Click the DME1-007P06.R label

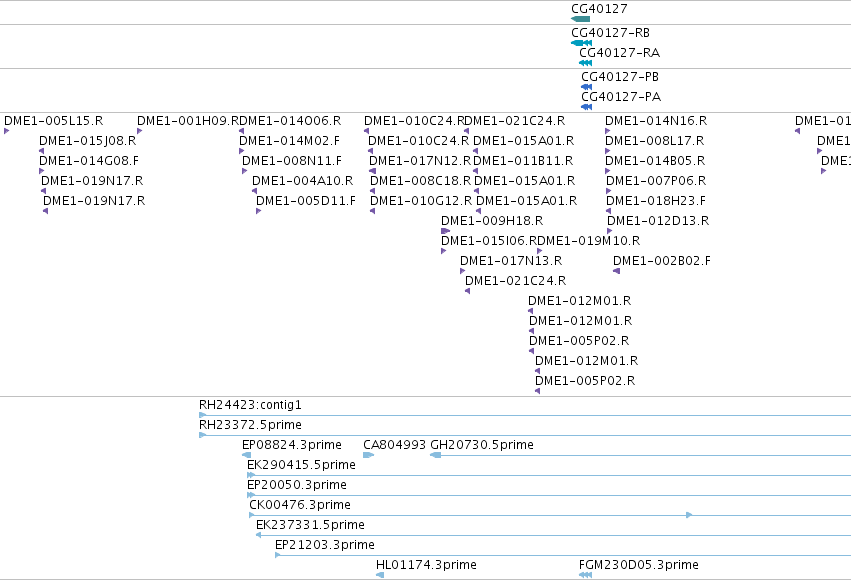[656, 181]
